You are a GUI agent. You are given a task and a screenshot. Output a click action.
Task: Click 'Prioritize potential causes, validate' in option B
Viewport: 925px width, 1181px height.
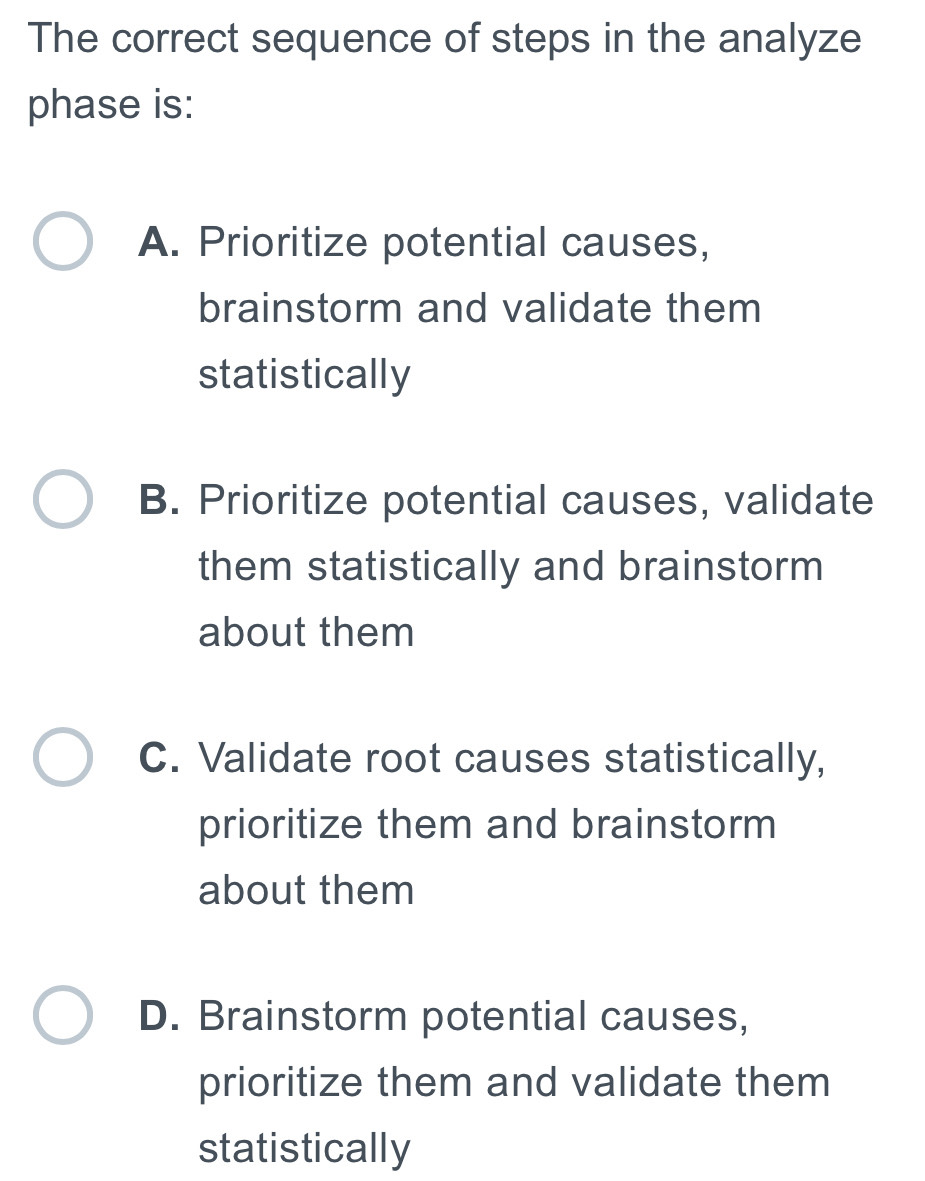tap(536, 499)
